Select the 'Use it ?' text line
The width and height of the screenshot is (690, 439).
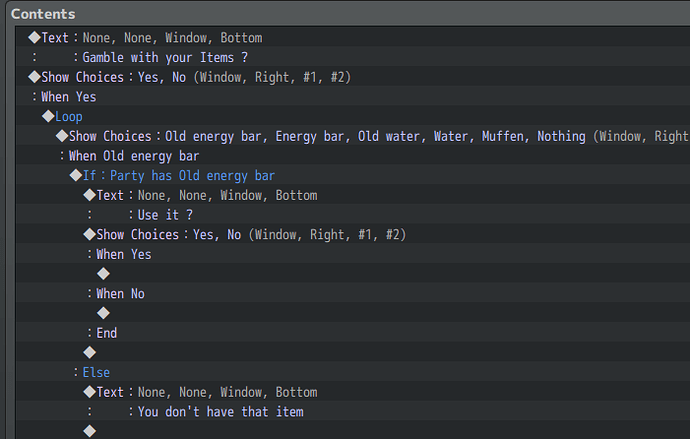352,215
